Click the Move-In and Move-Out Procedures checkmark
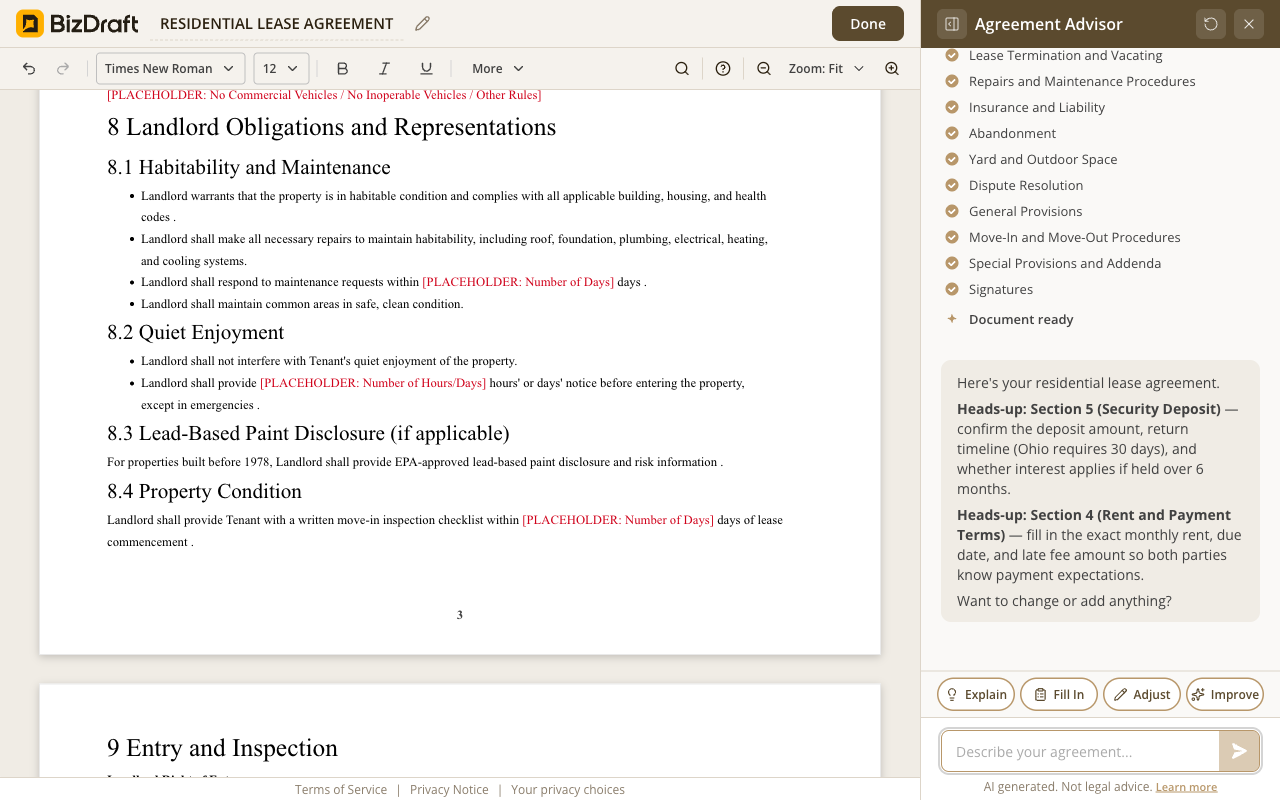Screen dimensions: 1280x800 click(952, 238)
